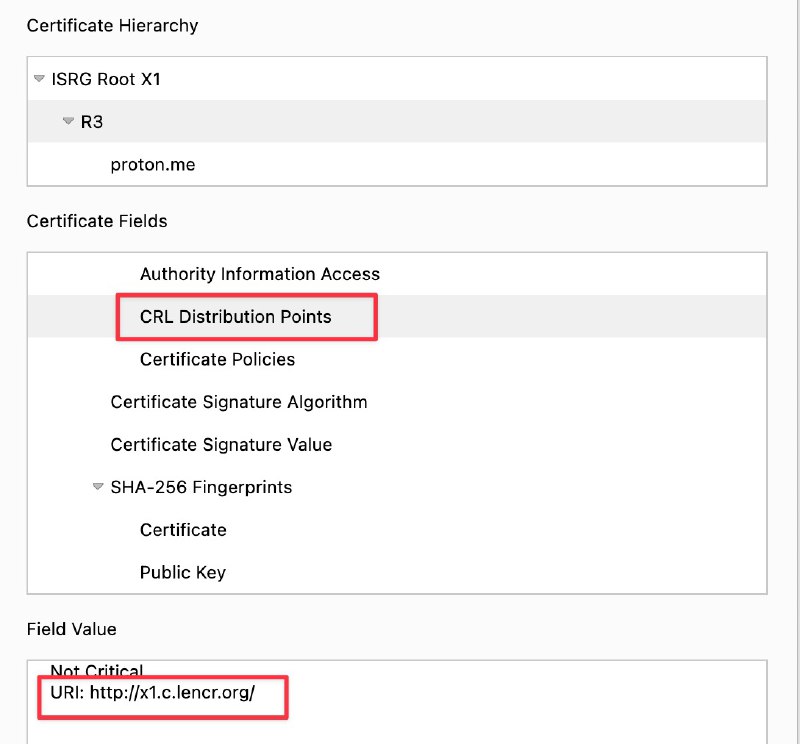800x744 pixels.
Task: Select Certificate Signature Algorithm field
Action: pos(238,402)
